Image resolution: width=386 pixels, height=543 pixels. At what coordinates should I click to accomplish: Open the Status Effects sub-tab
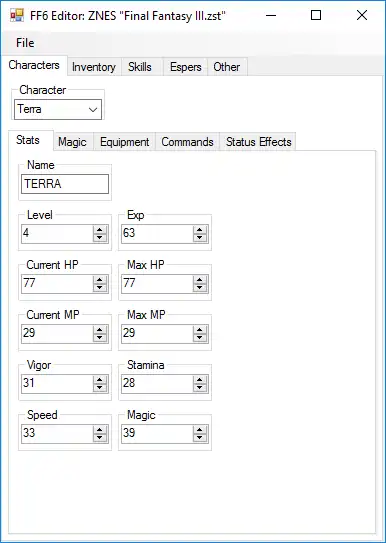point(259,142)
